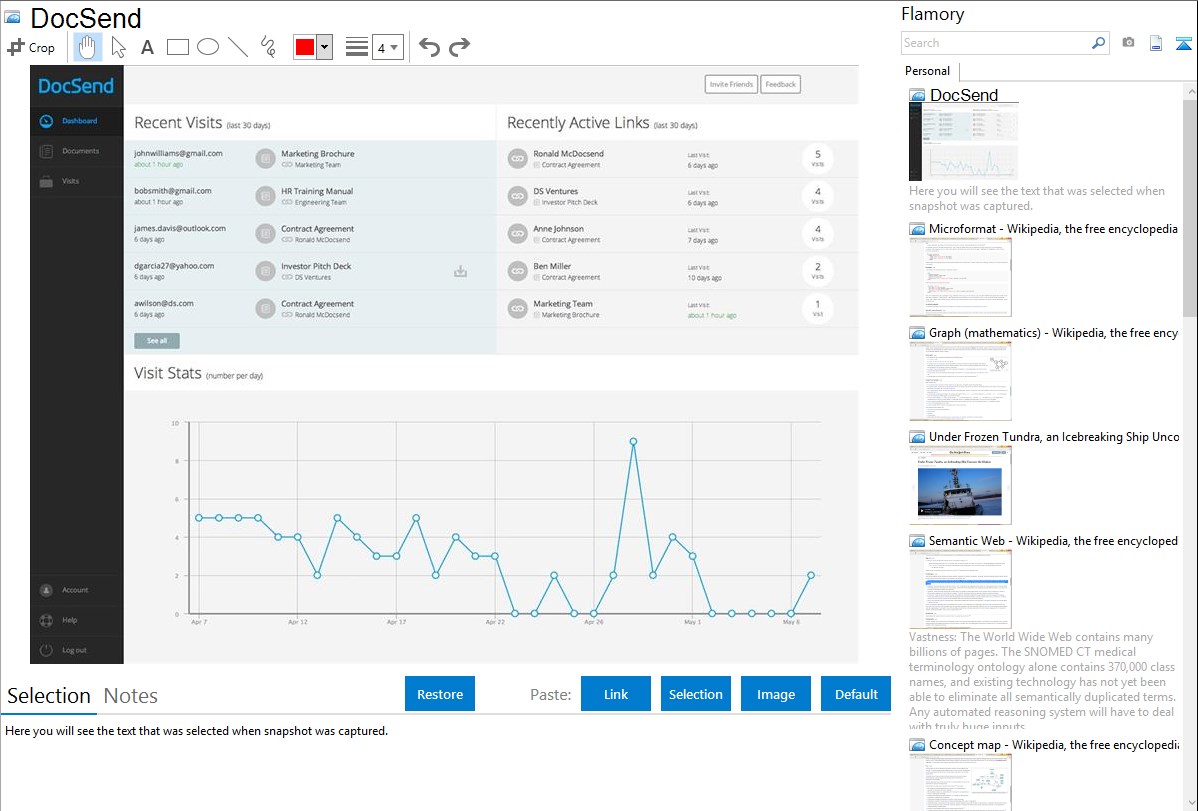Click the Ronald McDocsend link icon
The width and height of the screenshot is (1198, 811).
coord(517,159)
